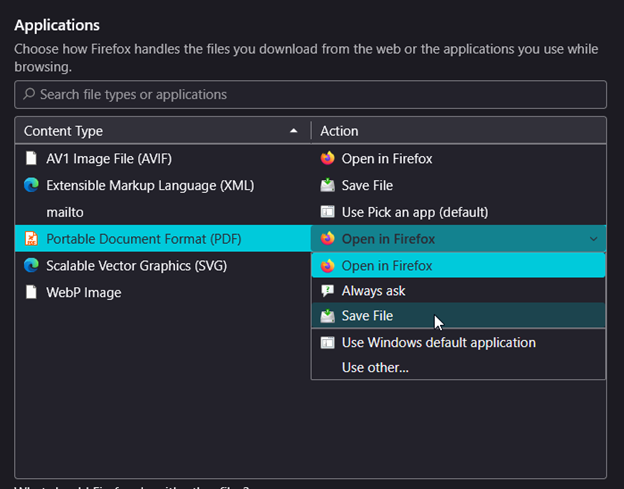Select Use Windows default application
The width and height of the screenshot is (624, 489).
[458, 342]
